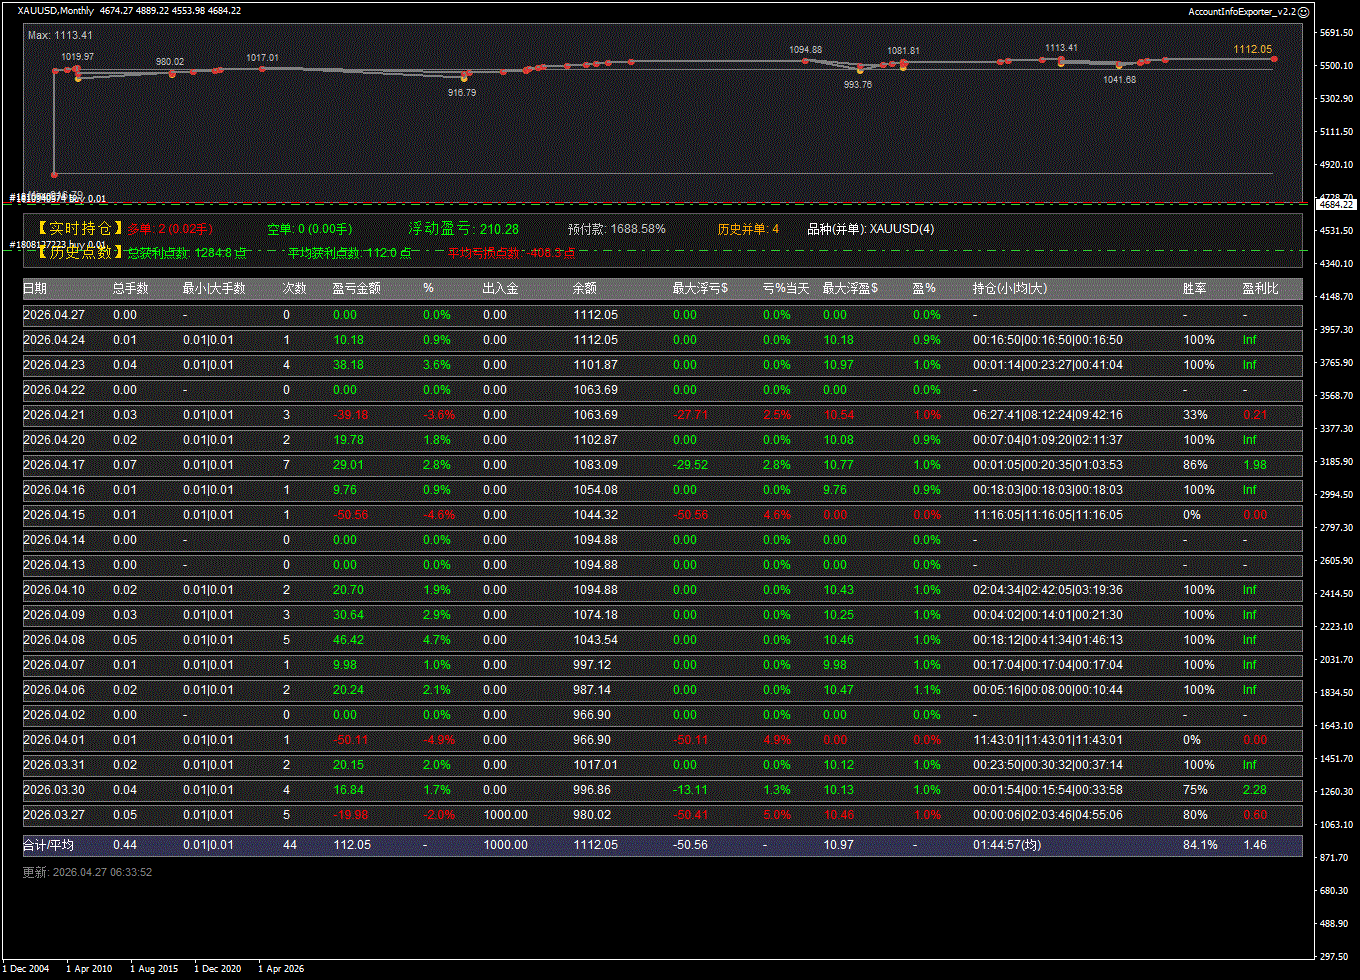Click the 品种(并单): XAUUSD(4) text

tap(870, 229)
